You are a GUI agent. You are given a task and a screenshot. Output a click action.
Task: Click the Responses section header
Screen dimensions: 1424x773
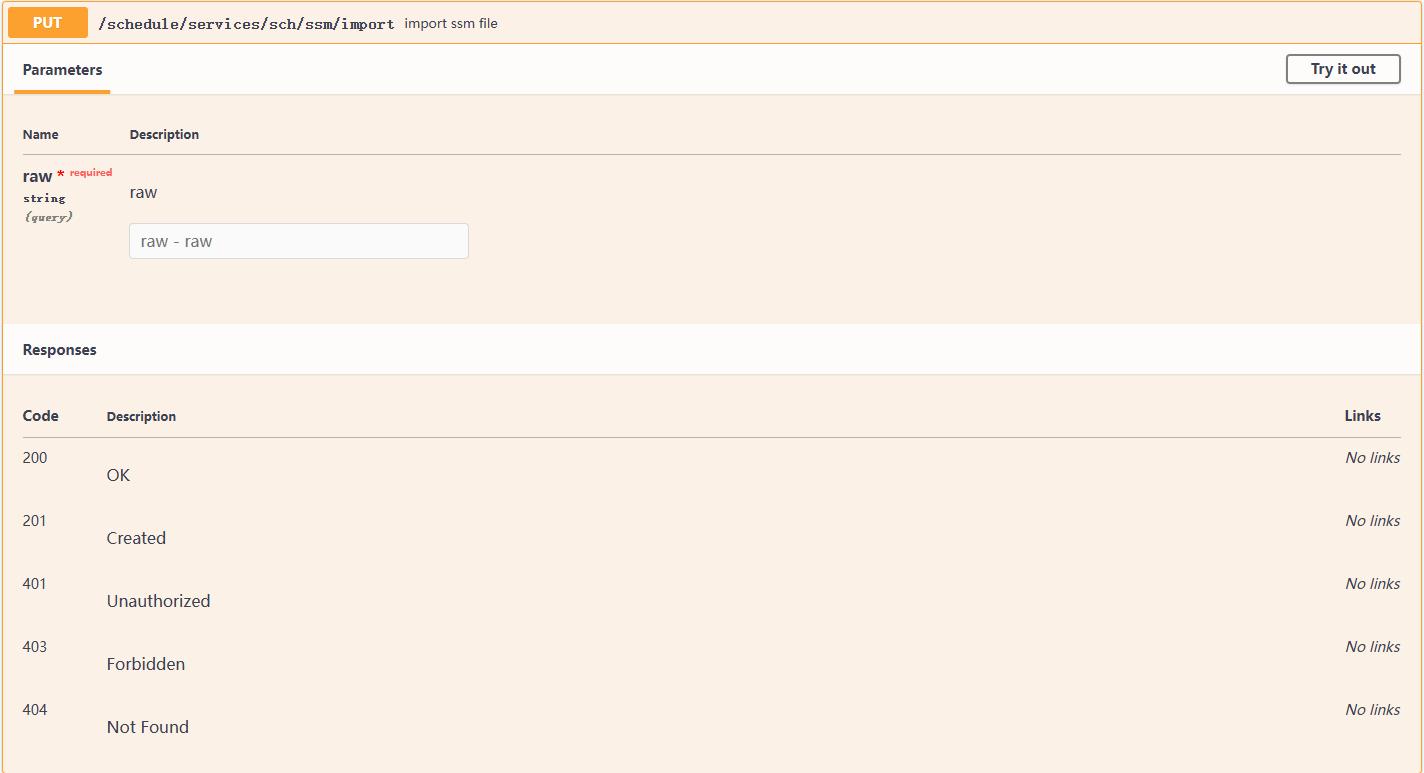click(59, 350)
